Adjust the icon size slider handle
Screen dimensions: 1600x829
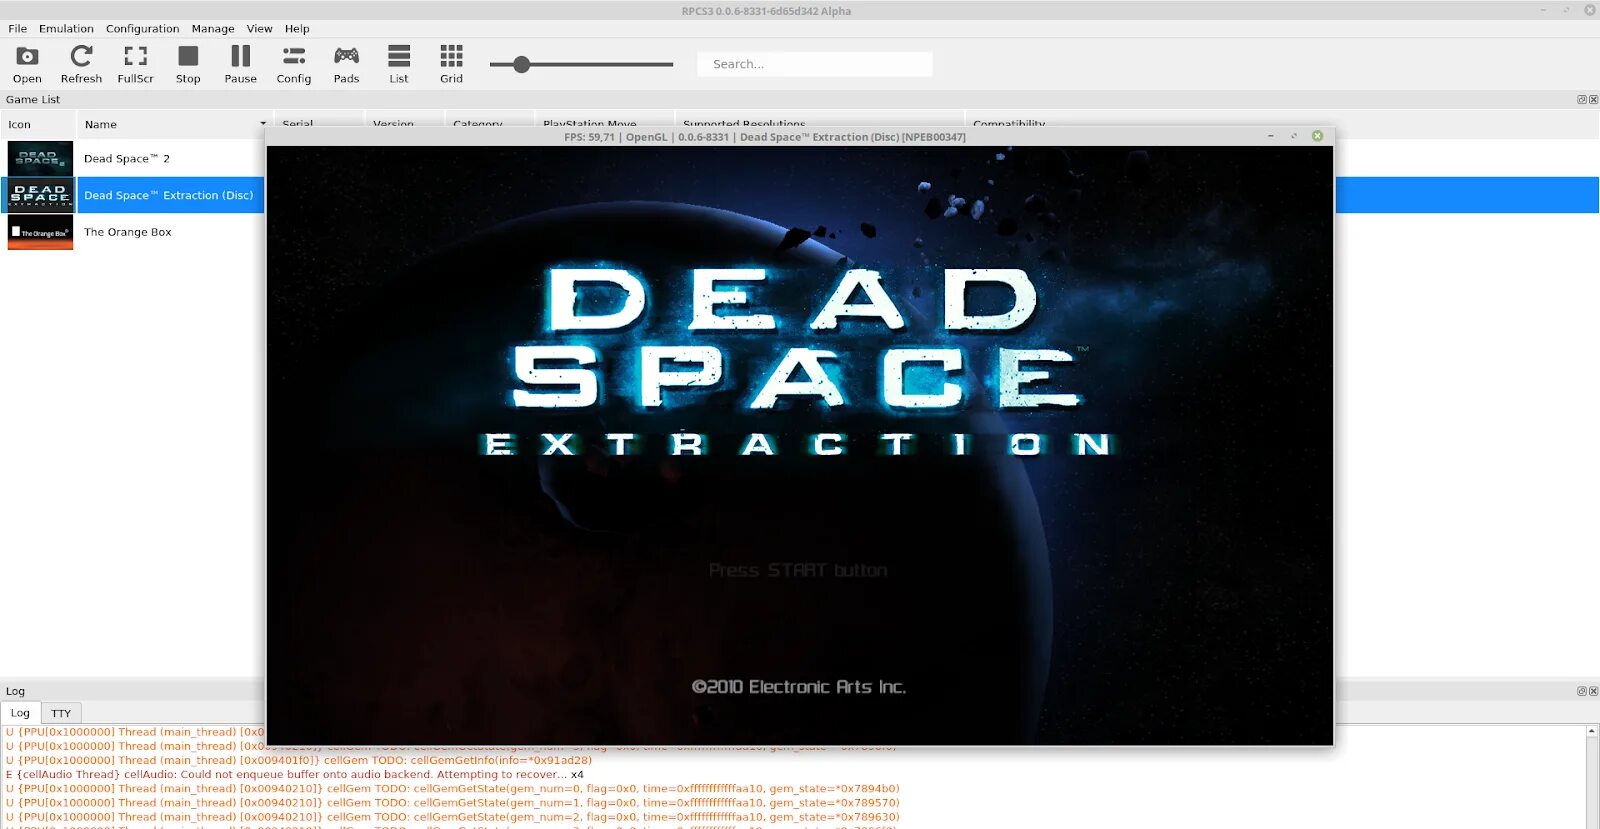point(521,64)
